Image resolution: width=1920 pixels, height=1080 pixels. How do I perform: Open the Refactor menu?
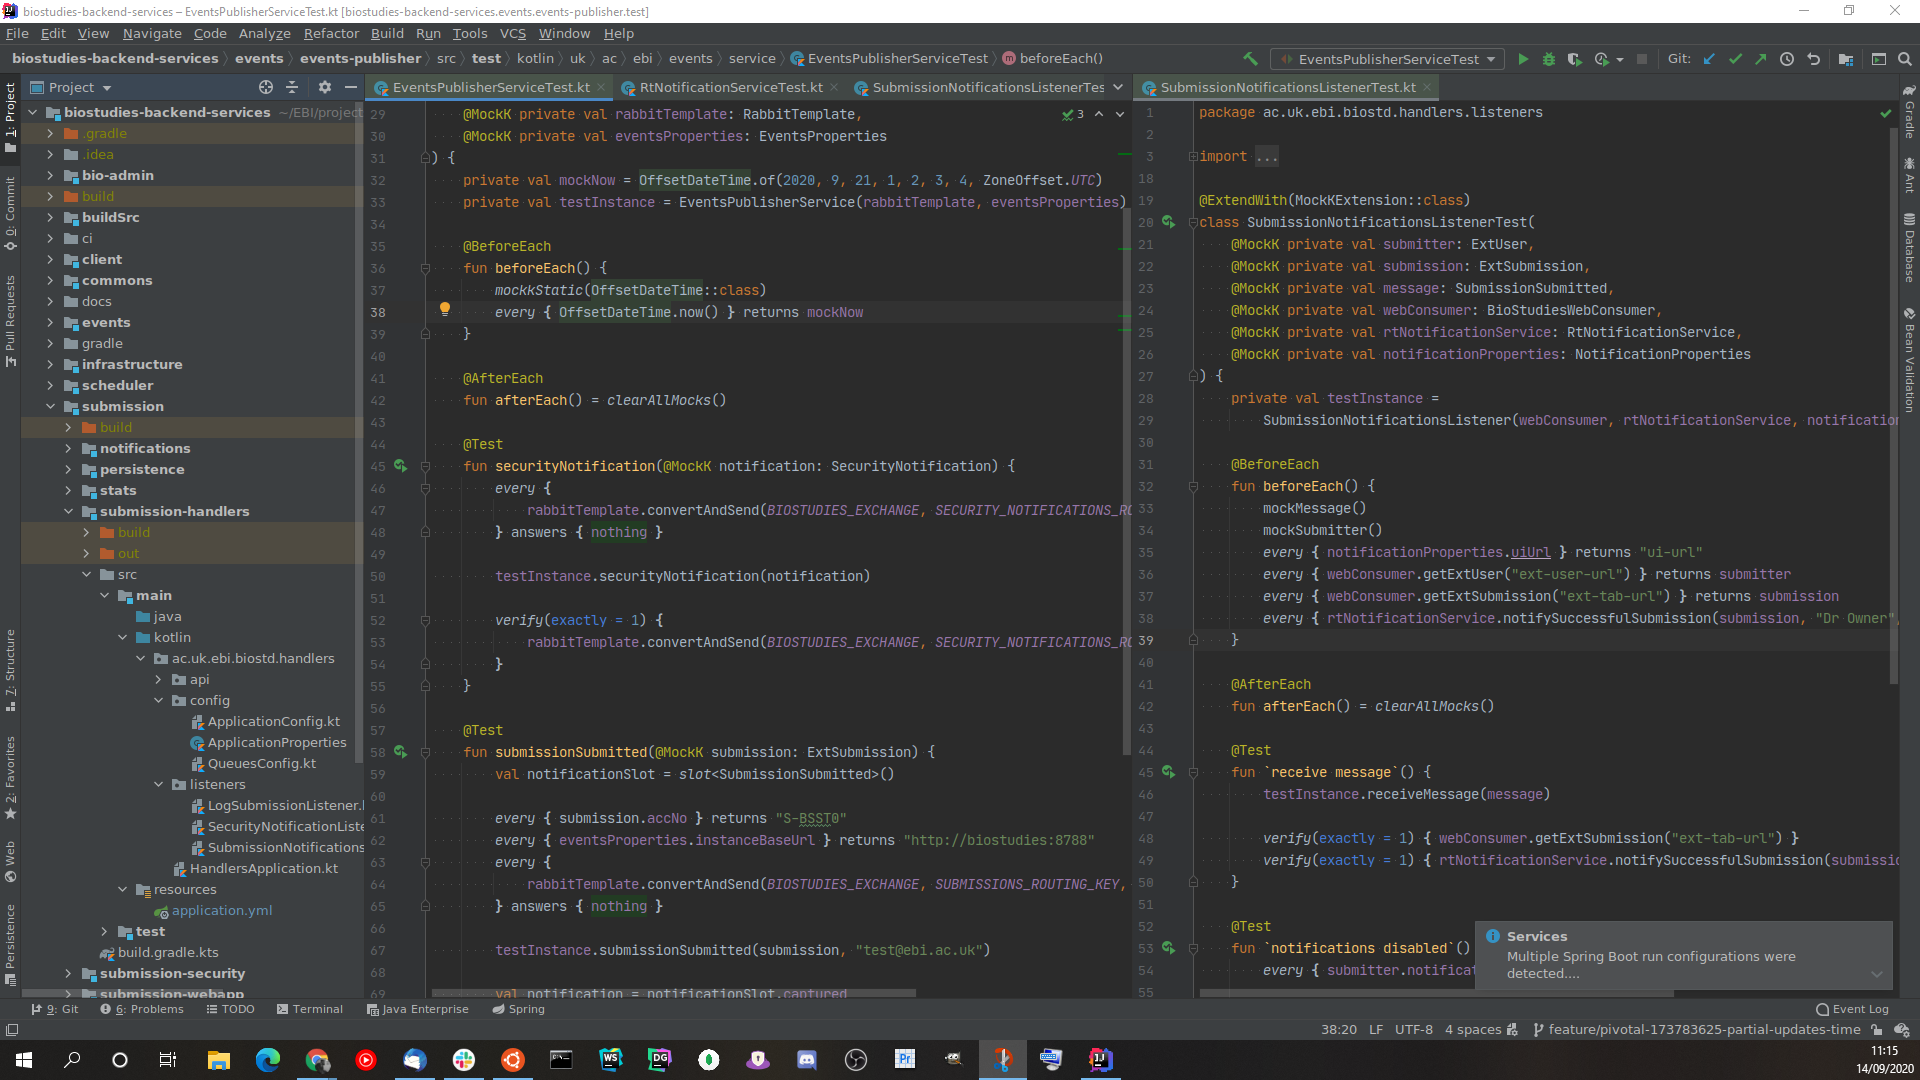(x=330, y=33)
